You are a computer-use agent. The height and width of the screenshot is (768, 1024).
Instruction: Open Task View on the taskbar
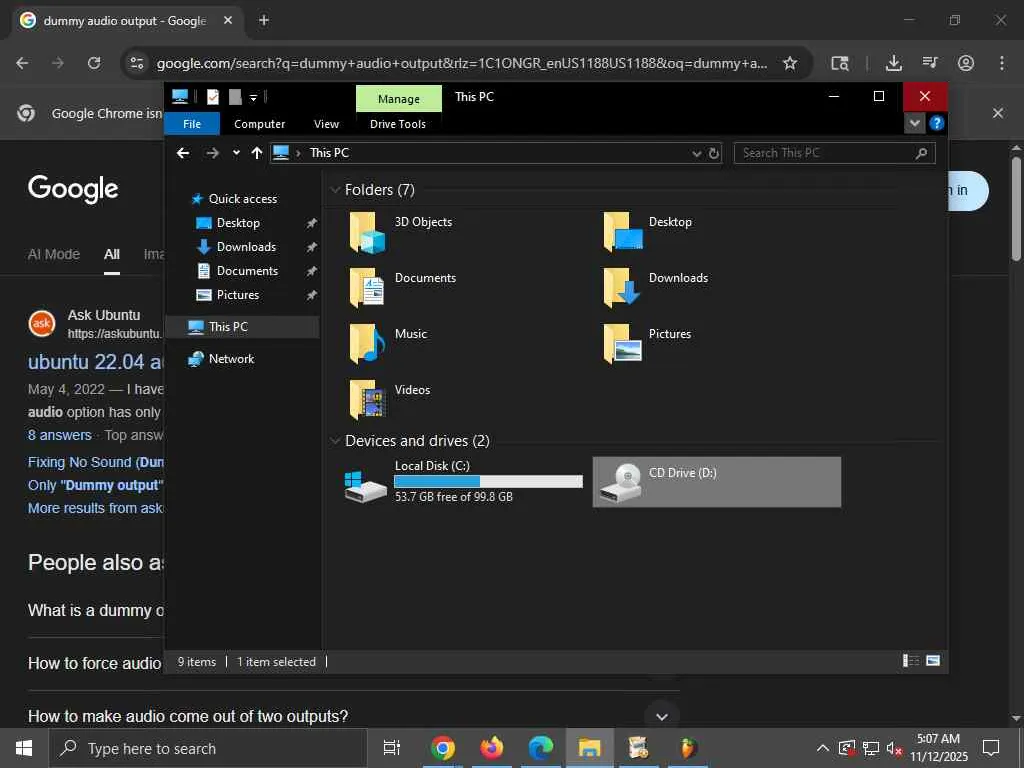coord(392,748)
